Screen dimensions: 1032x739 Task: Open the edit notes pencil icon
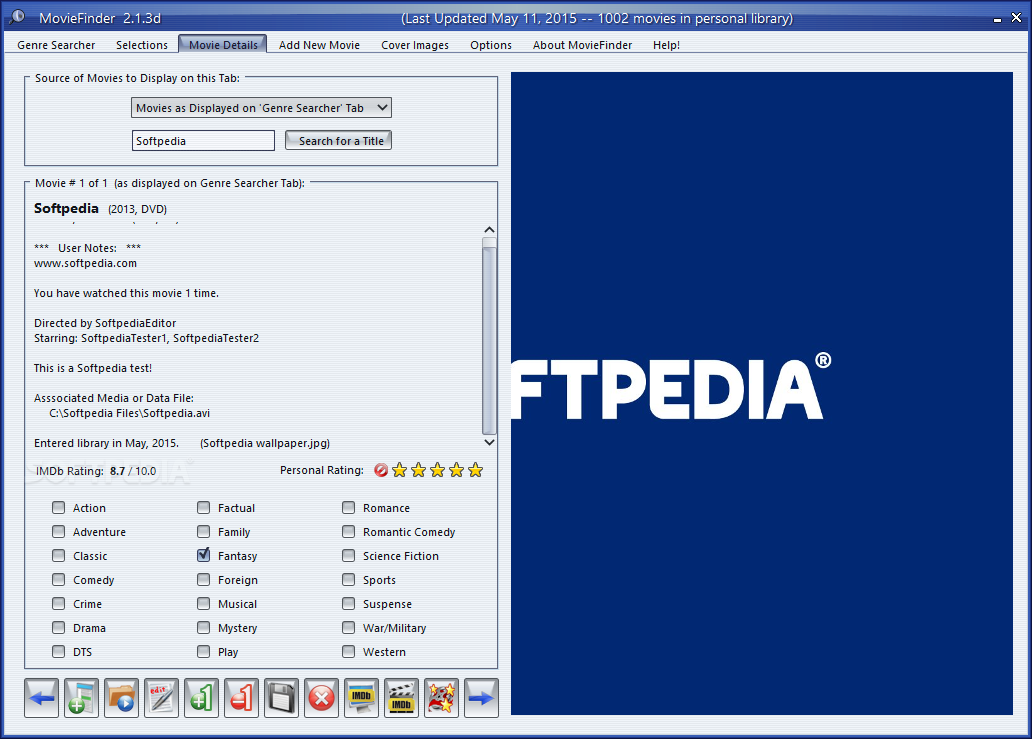point(161,698)
